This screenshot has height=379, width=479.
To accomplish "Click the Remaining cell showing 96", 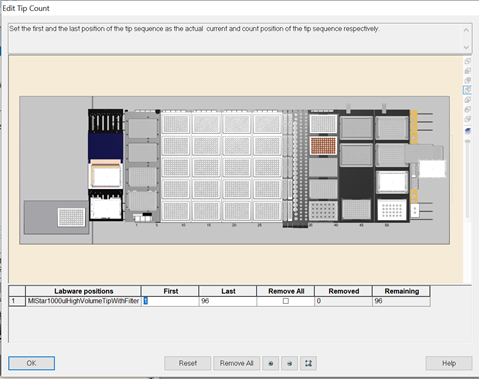I will pyautogui.click(x=401, y=301).
